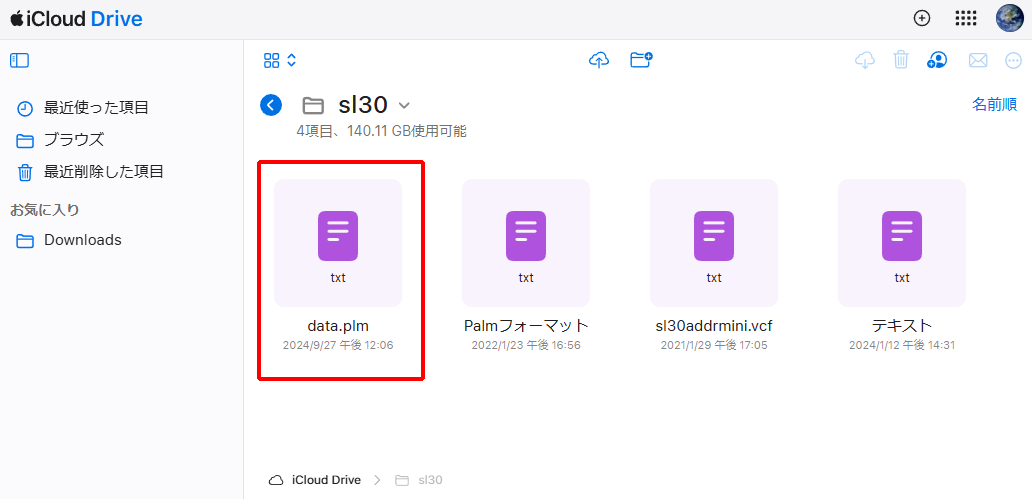Viewport: 1032px width, 499px height.
Task: Click date 2021/1/29 午後 17:05
Action: click(714, 345)
